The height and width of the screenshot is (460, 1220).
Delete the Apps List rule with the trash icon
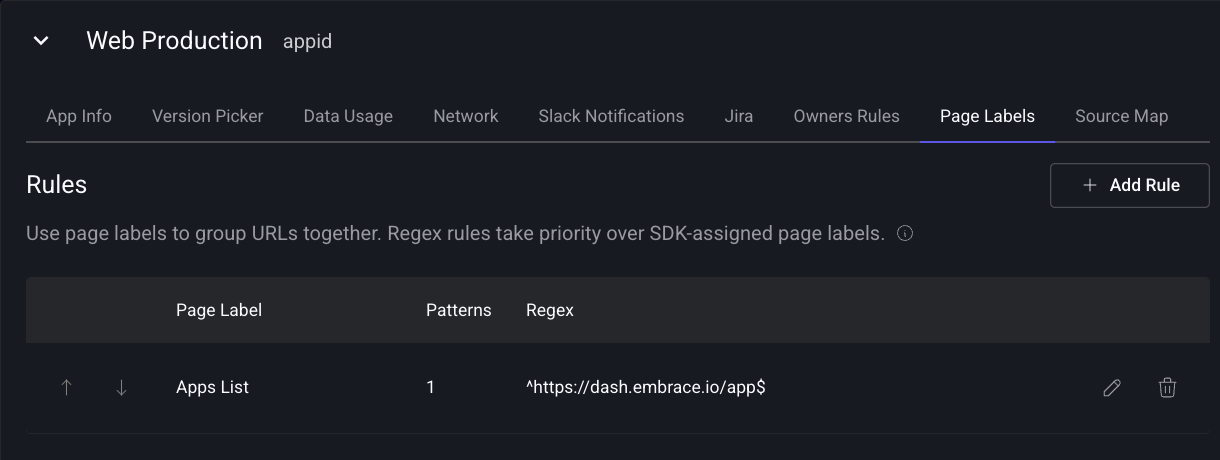(x=1167, y=388)
